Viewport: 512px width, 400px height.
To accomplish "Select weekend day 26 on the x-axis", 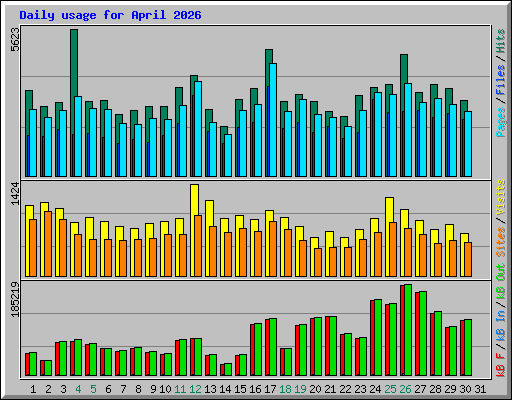I will (x=405, y=389).
